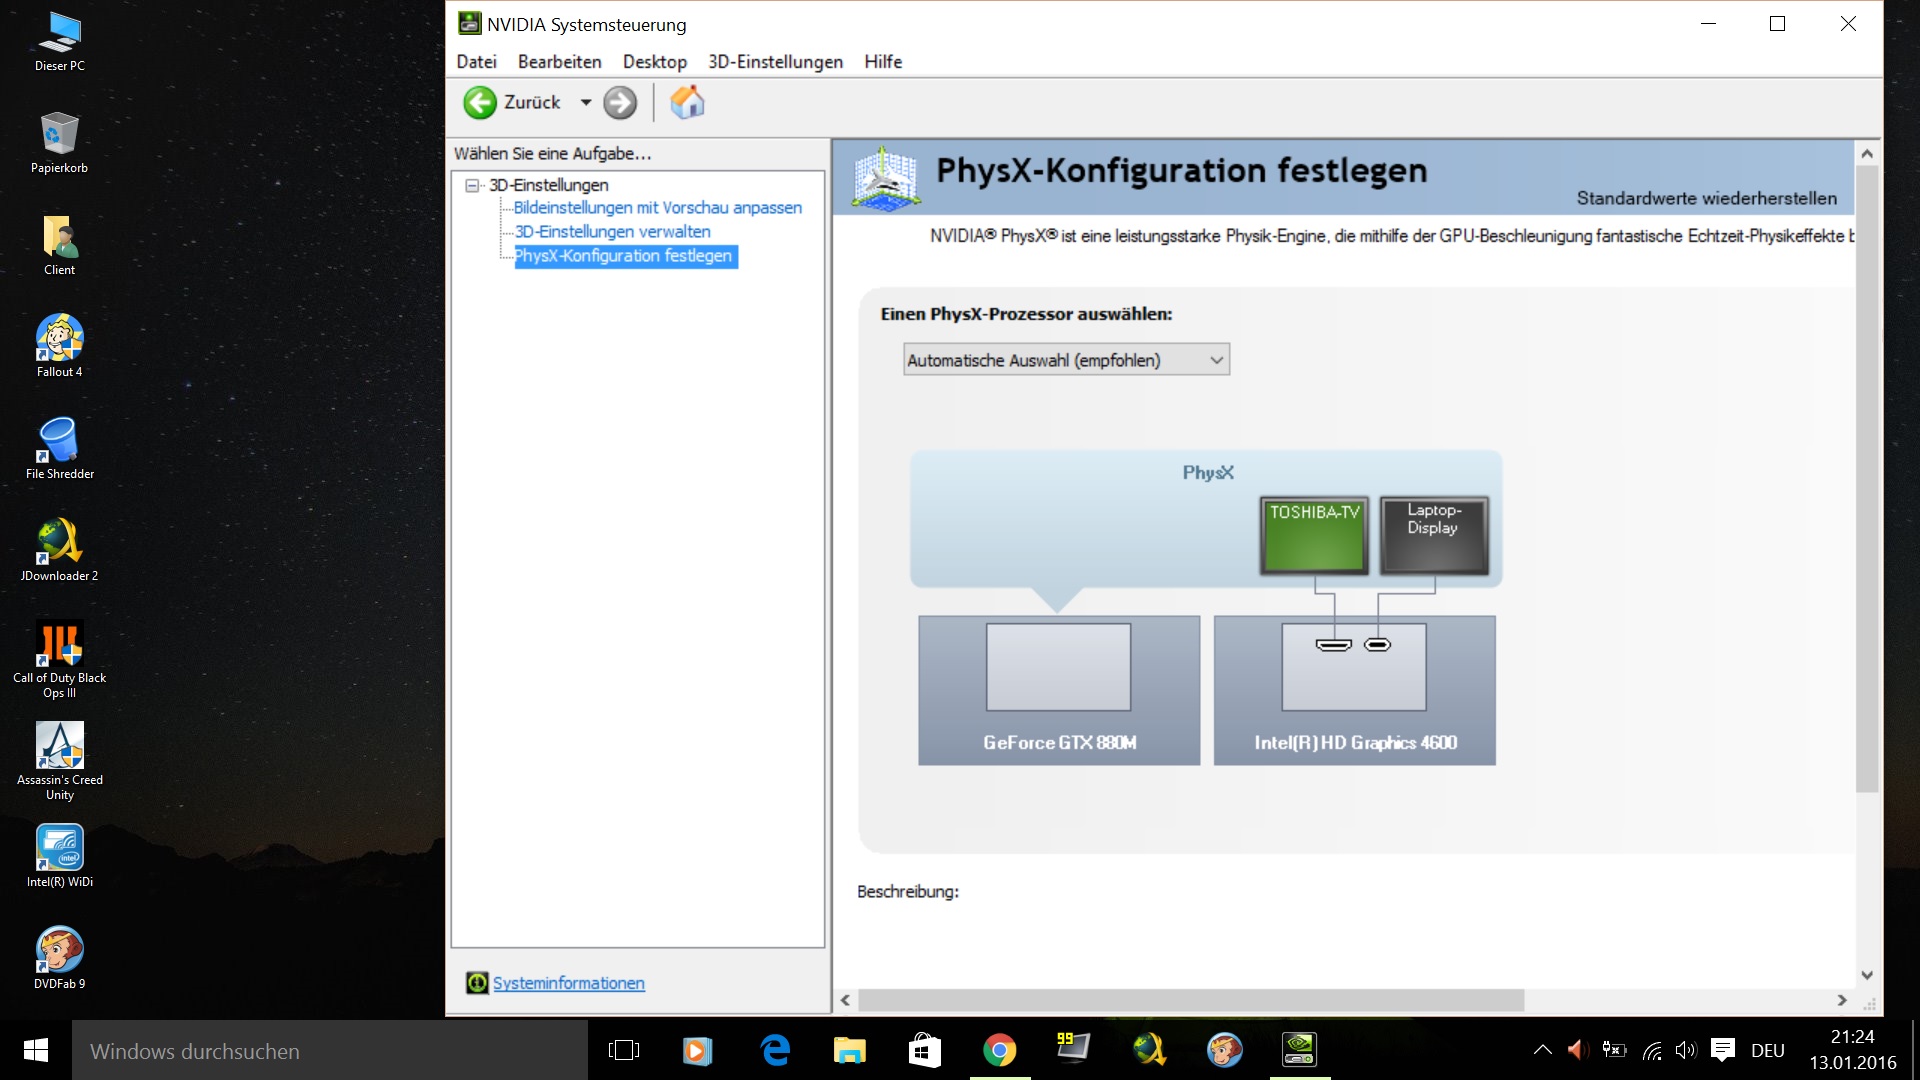Click the Laptop-Display thumbnail
This screenshot has height=1080, width=1920.
coord(1433,537)
